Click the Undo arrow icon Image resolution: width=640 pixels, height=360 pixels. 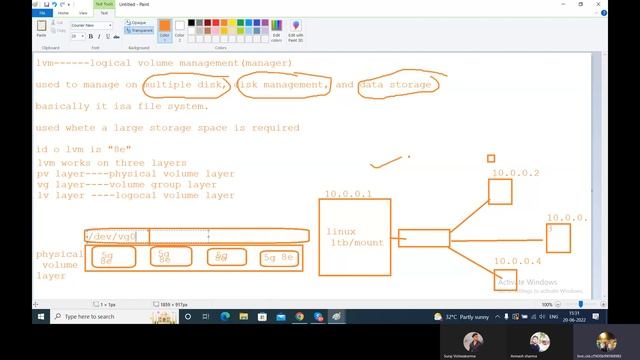(x=54, y=4)
